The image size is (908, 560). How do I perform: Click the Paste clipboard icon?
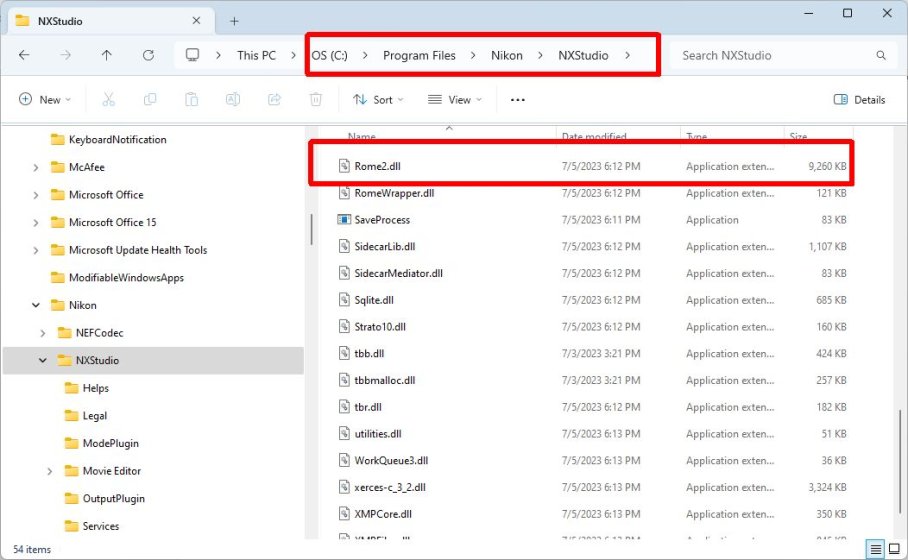[x=191, y=100]
